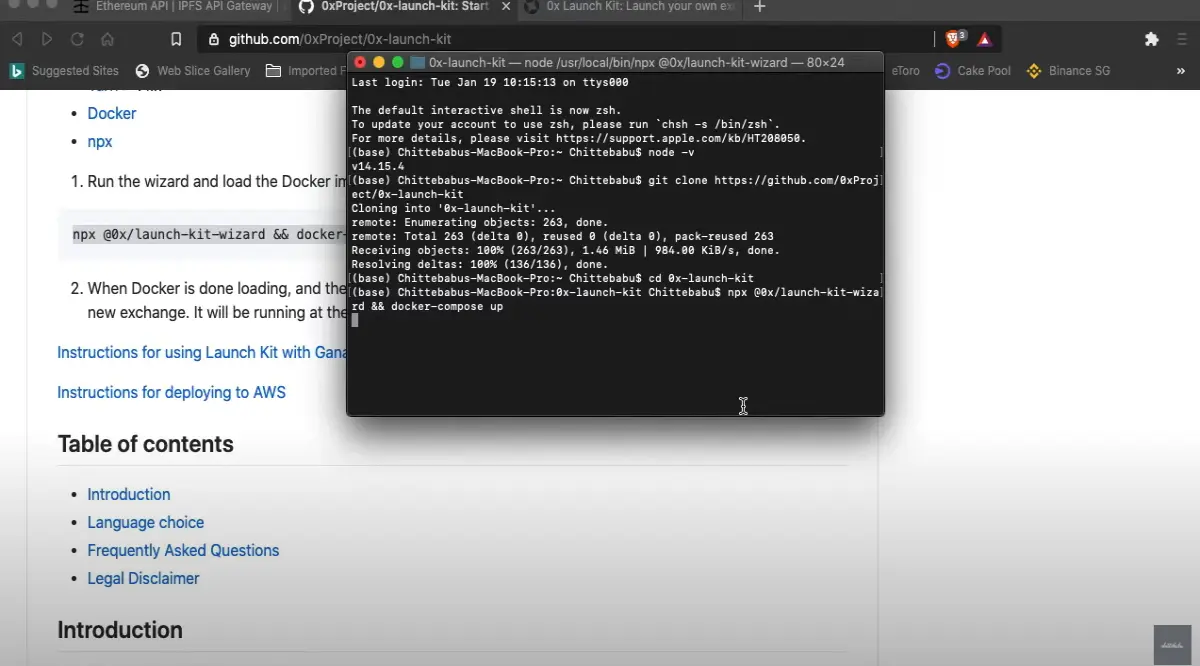This screenshot has height=666, width=1200.
Task: Show more bookmarks with the chevron
Action: pos(1181,71)
